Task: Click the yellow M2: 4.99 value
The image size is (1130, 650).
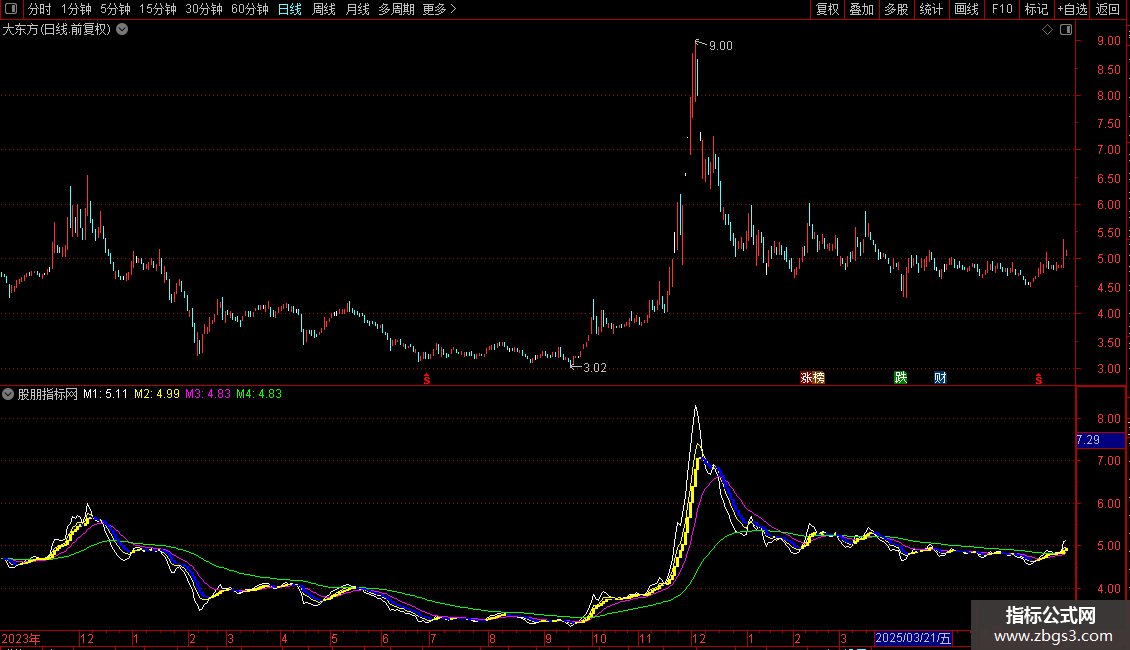Action: (x=157, y=394)
